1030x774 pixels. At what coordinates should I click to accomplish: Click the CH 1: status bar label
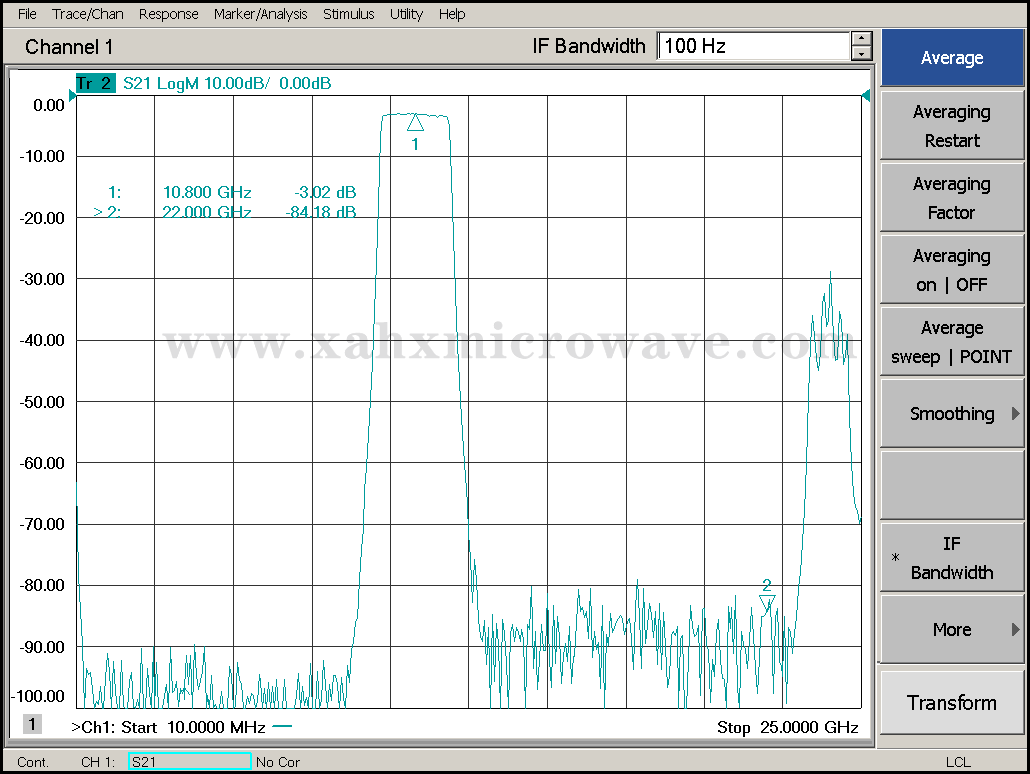click(x=98, y=762)
